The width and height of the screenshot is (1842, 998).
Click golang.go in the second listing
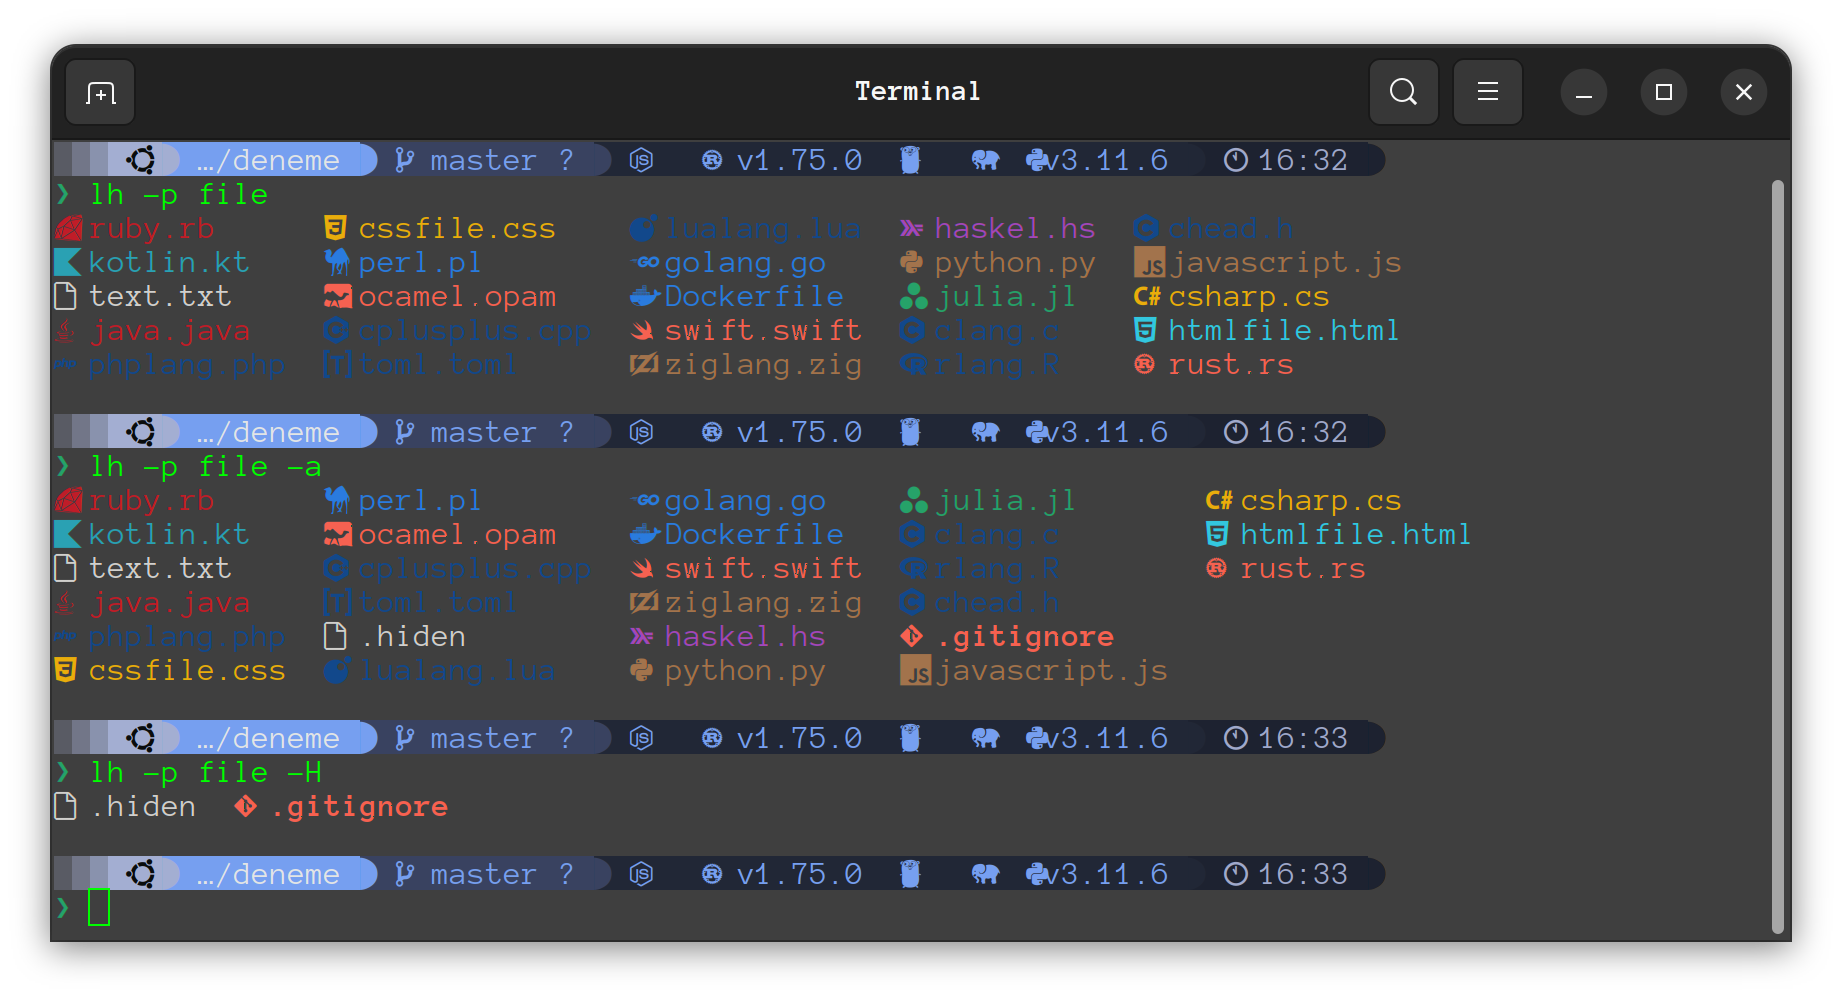(745, 500)
